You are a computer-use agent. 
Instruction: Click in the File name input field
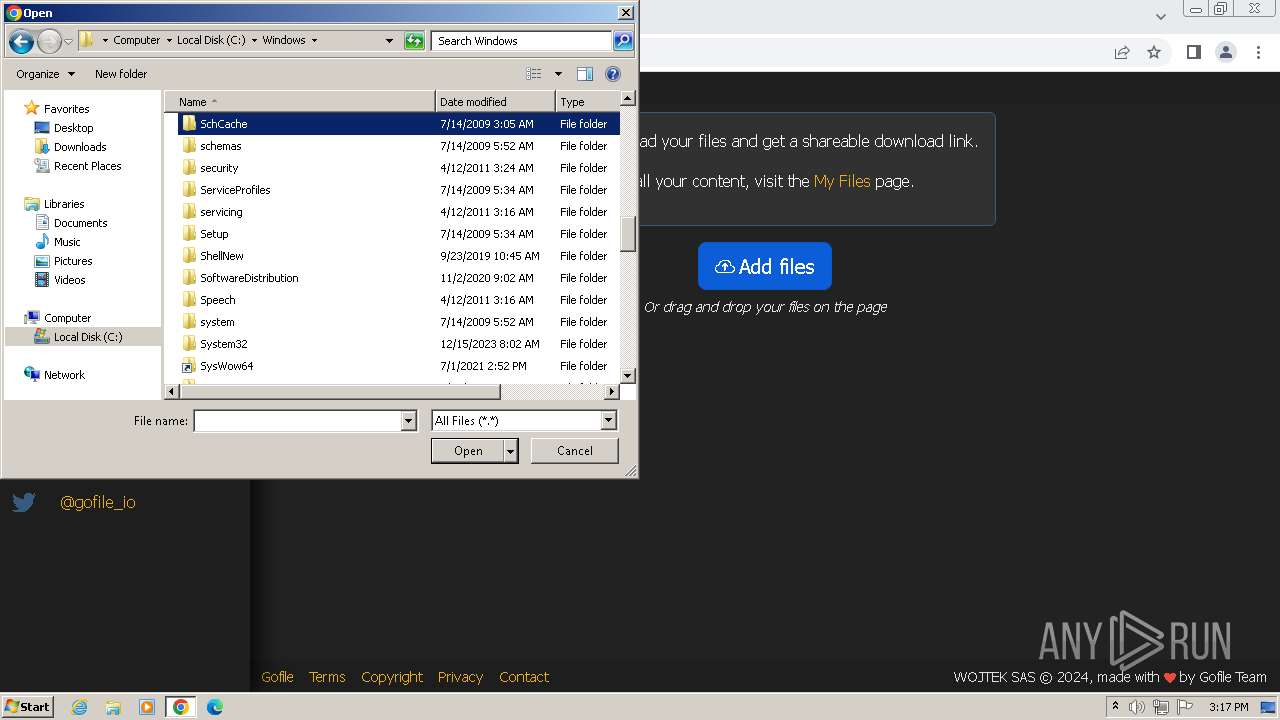[x=297, y=421]
